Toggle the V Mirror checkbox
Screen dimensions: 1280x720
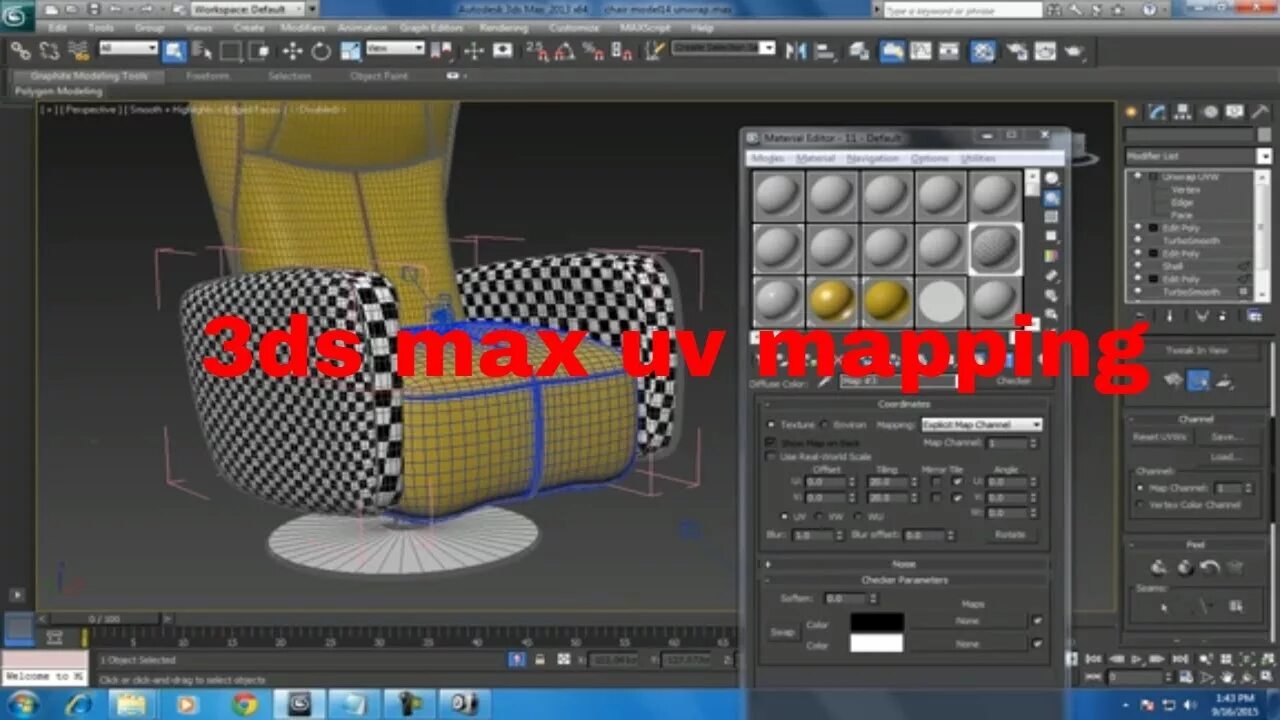click(x=936, y=497)
